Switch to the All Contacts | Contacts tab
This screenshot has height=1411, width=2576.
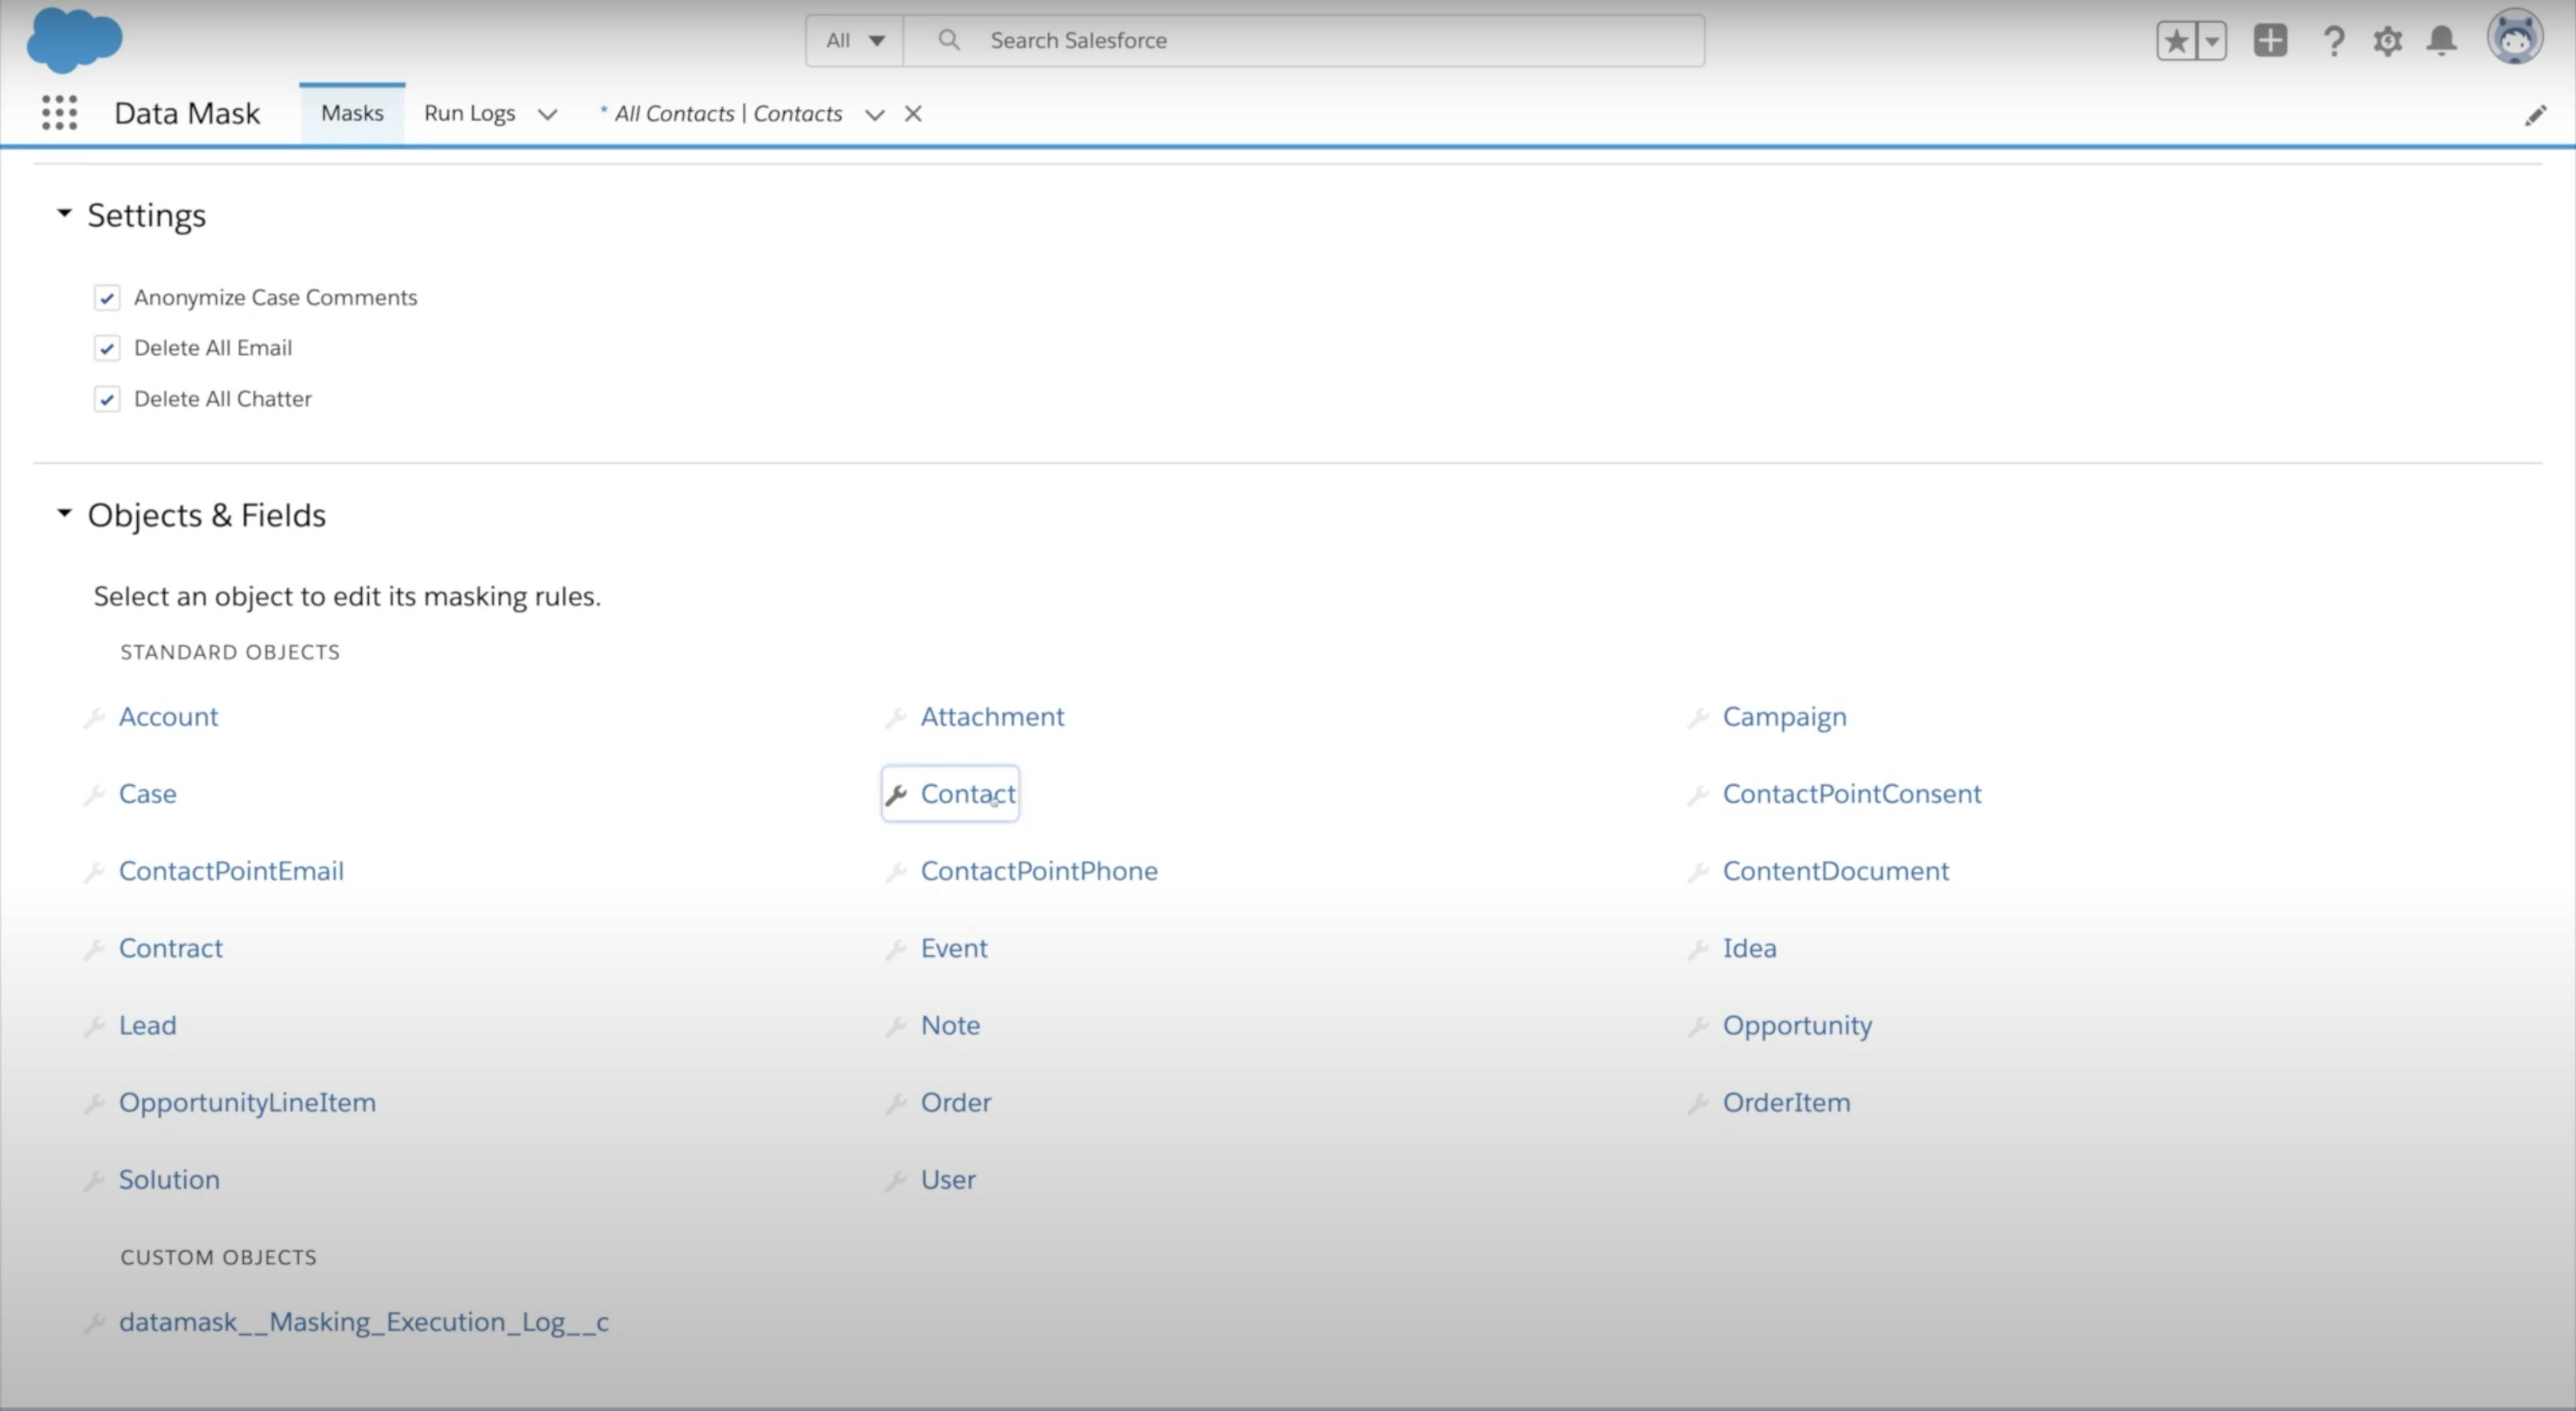coord(728,114)
